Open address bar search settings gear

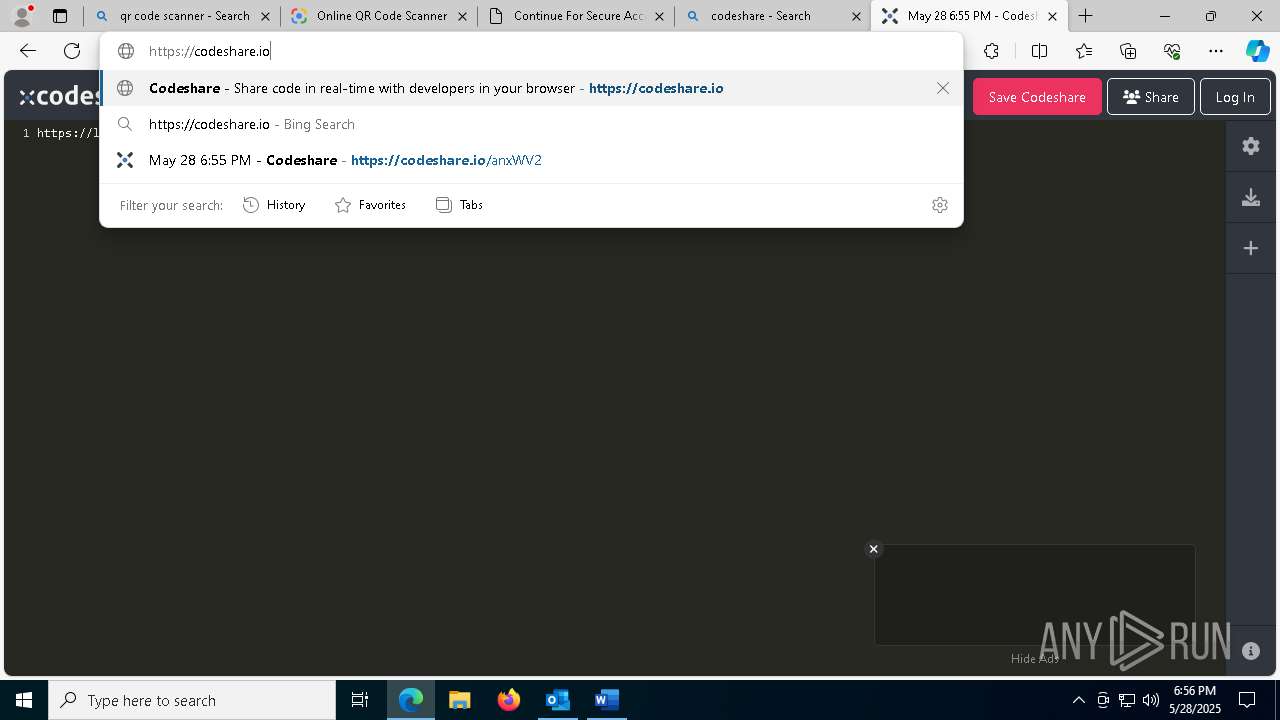point(940,205)
